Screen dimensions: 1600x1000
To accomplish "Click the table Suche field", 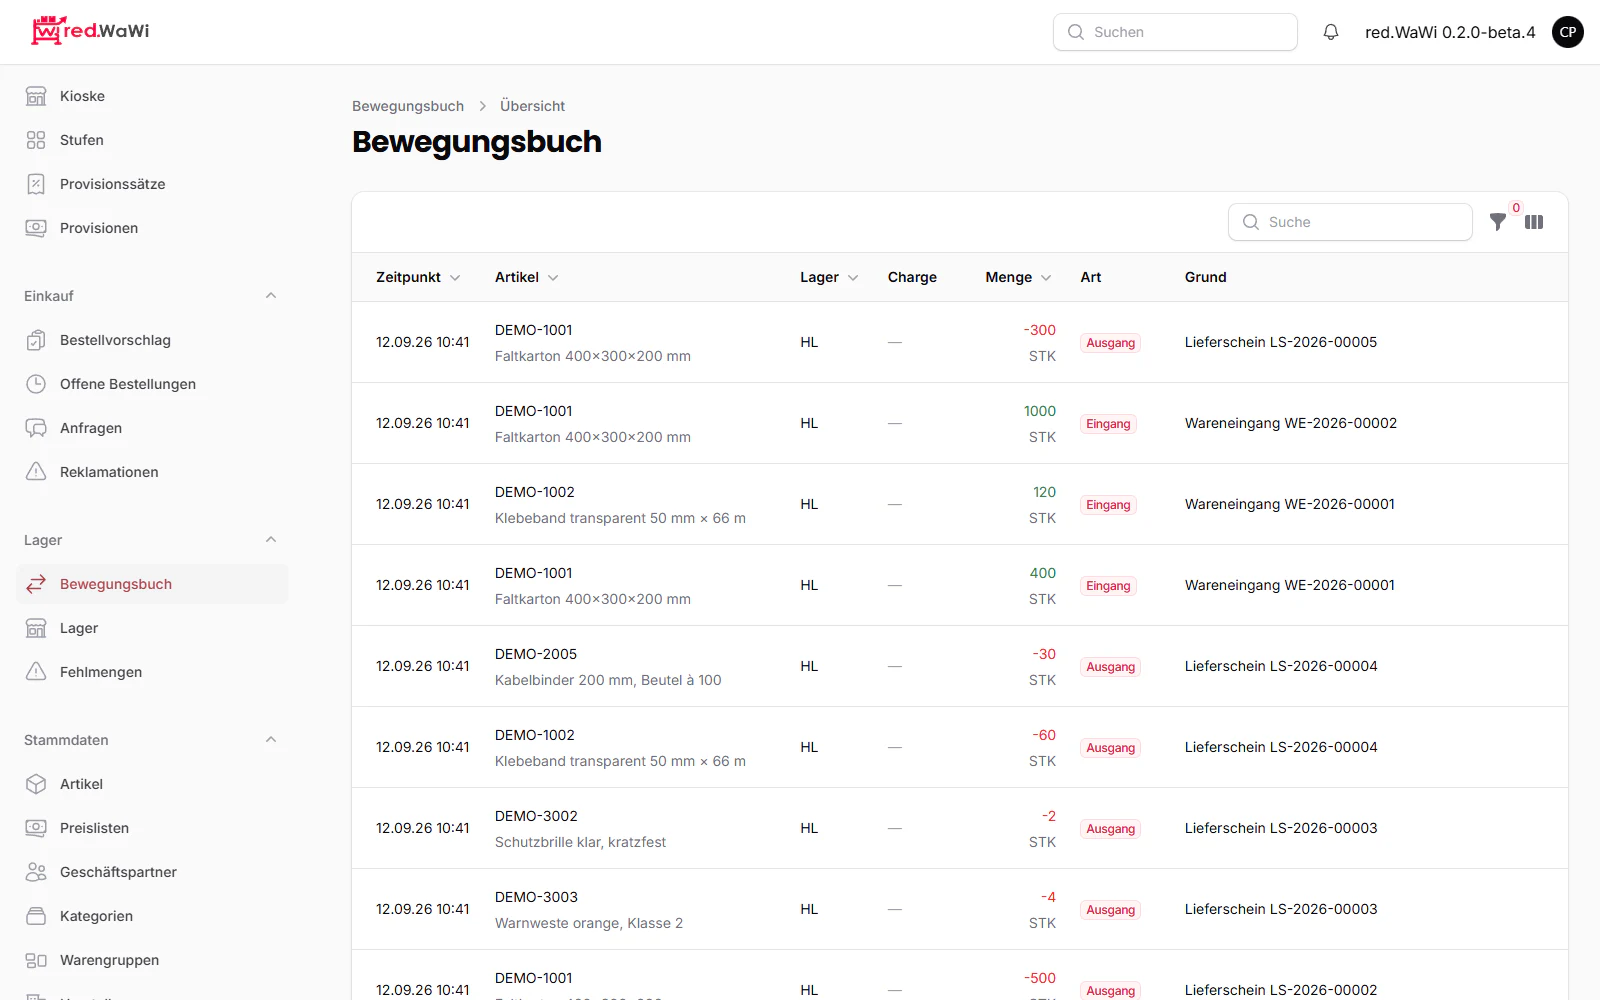I will coord(1350,222).
